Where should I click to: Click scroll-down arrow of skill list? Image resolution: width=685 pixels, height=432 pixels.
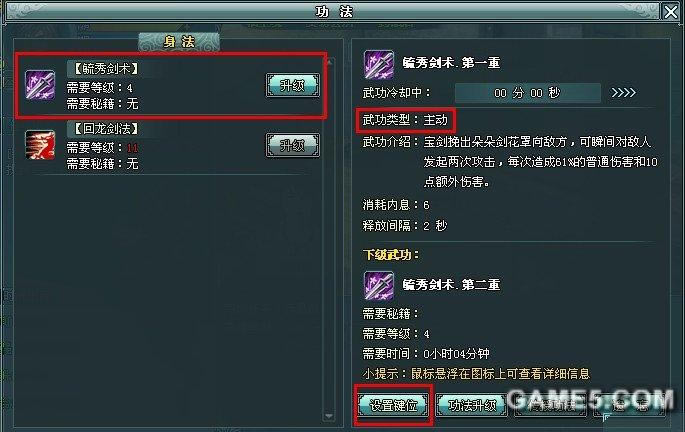click(329, 416)
